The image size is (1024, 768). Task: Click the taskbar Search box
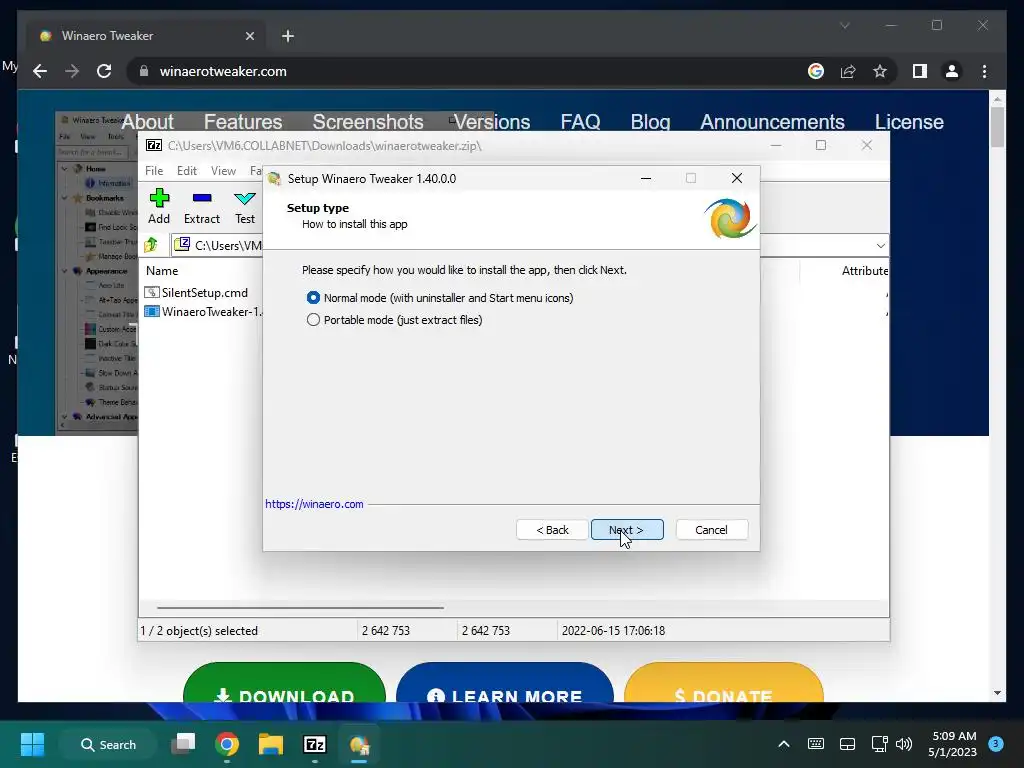108,744
